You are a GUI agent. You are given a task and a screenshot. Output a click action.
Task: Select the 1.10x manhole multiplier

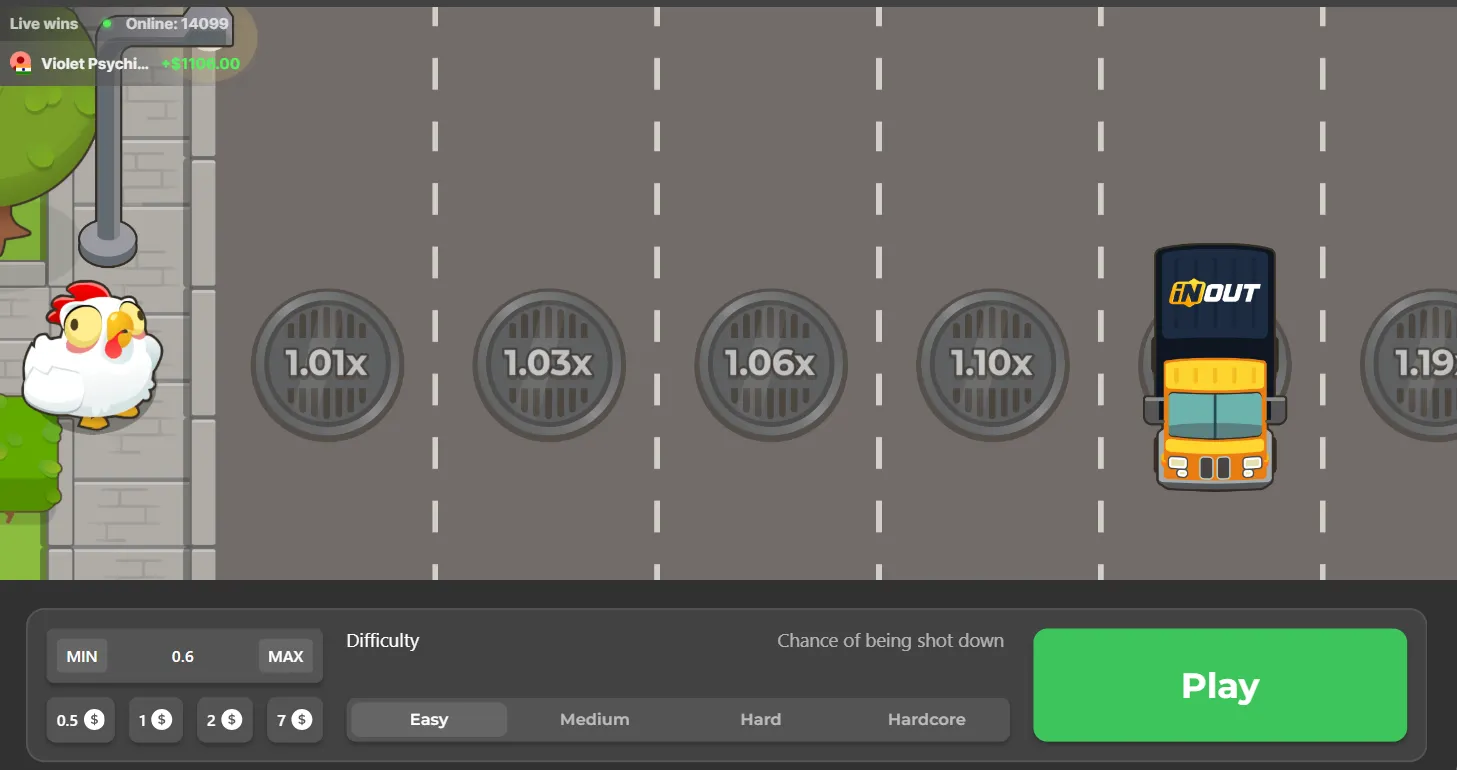coord(993,364)
